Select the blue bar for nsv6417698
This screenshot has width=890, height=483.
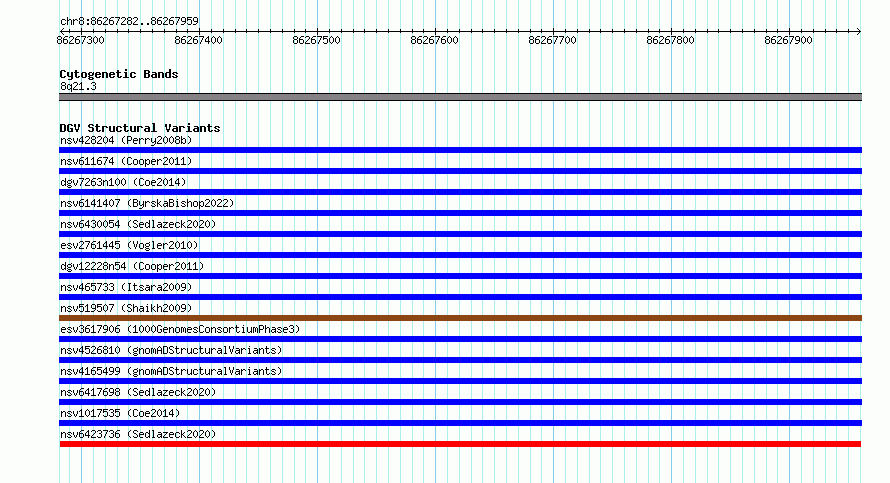pyautogui.click(x=460, y=402)
